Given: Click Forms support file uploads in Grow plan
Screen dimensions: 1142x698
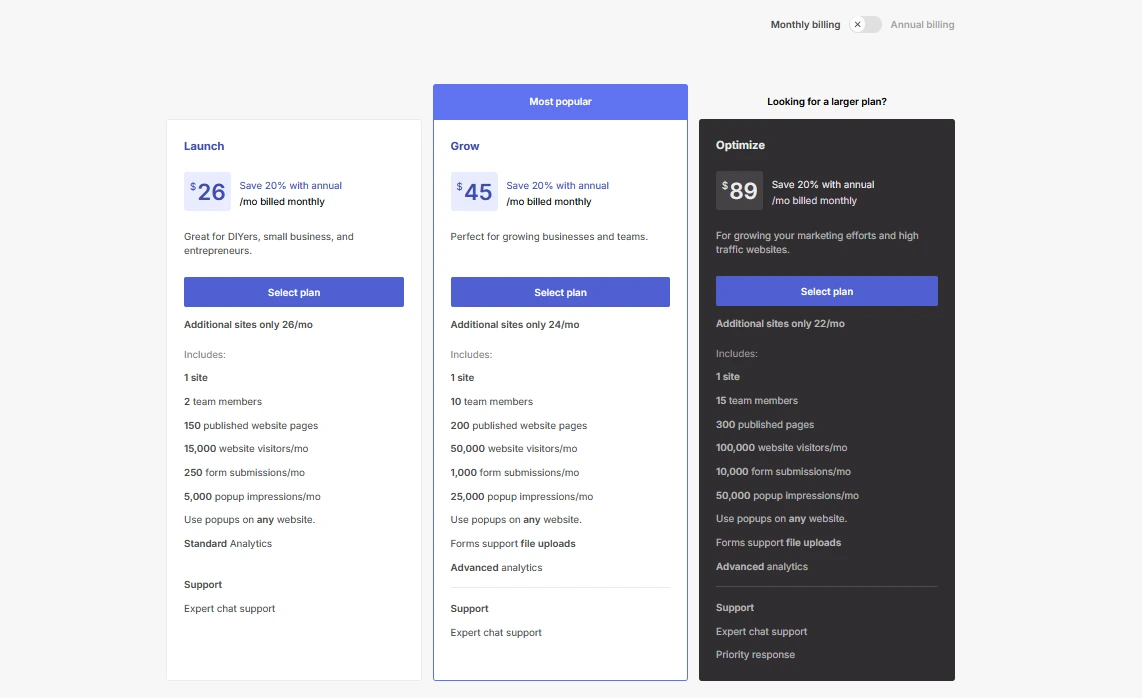Looking at the screenshot, I should point(513,544).
